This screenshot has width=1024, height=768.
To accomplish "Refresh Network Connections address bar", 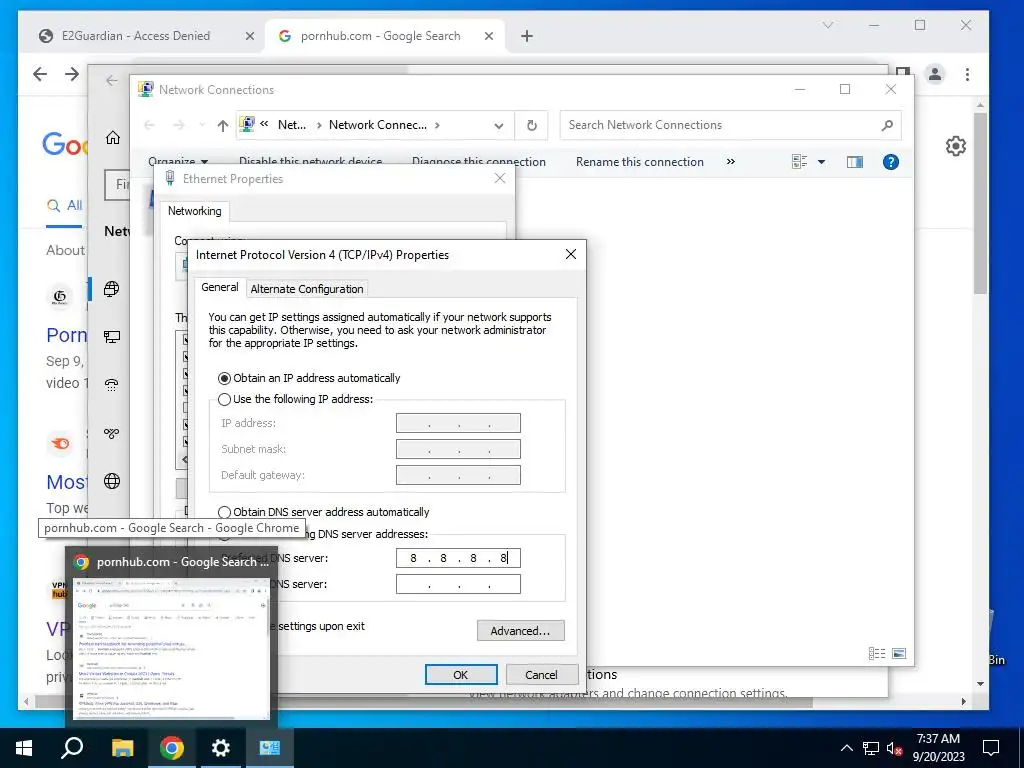I will [x=532, y=125].
